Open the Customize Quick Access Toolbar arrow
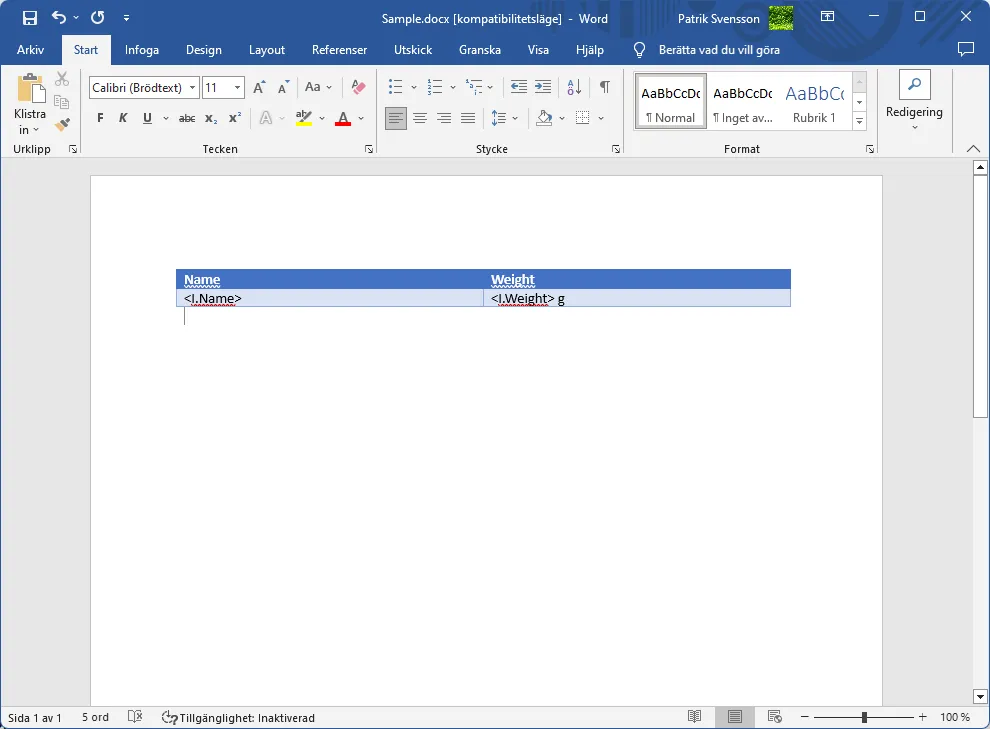 click(x=126, y=18)
